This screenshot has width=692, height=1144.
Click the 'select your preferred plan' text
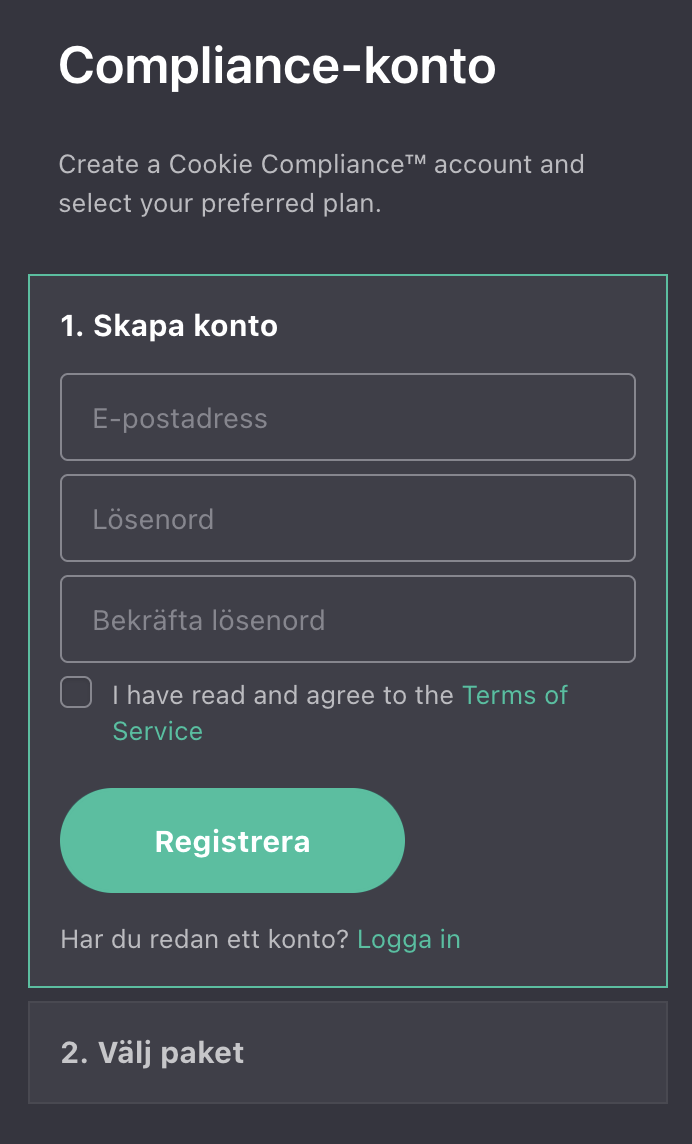coord(219,204)
